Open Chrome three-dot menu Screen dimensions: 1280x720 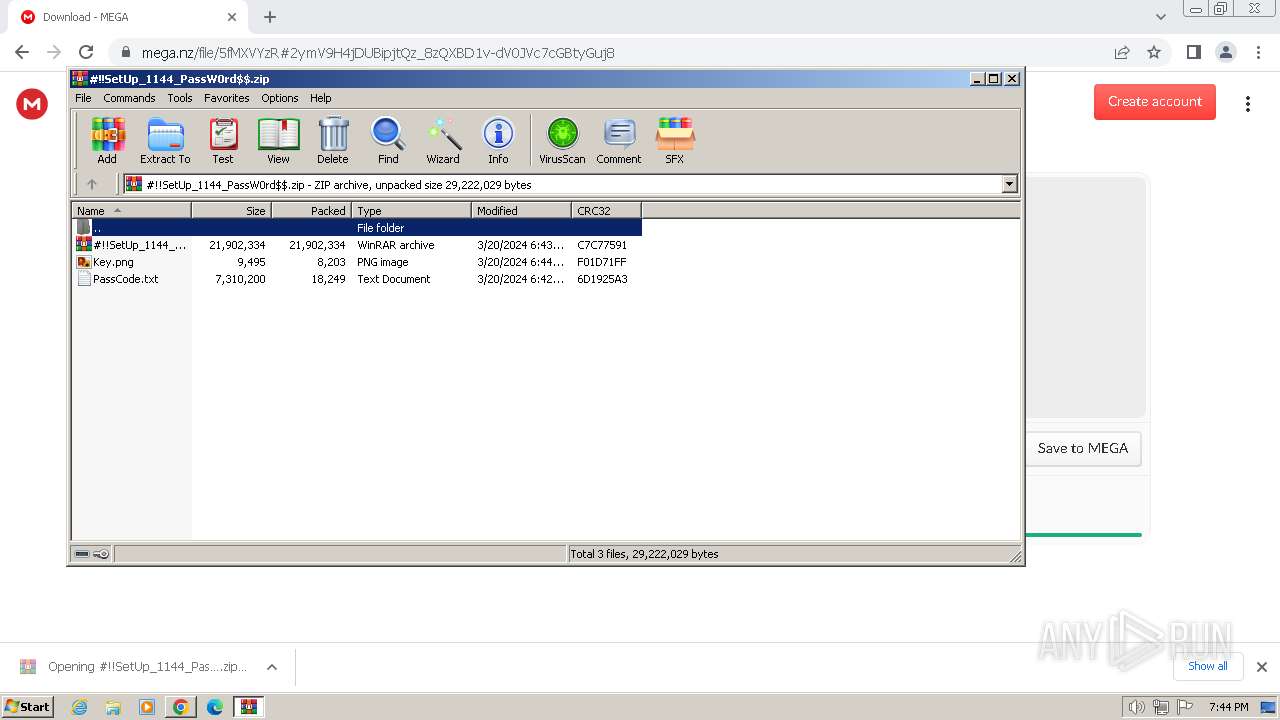1257,52
